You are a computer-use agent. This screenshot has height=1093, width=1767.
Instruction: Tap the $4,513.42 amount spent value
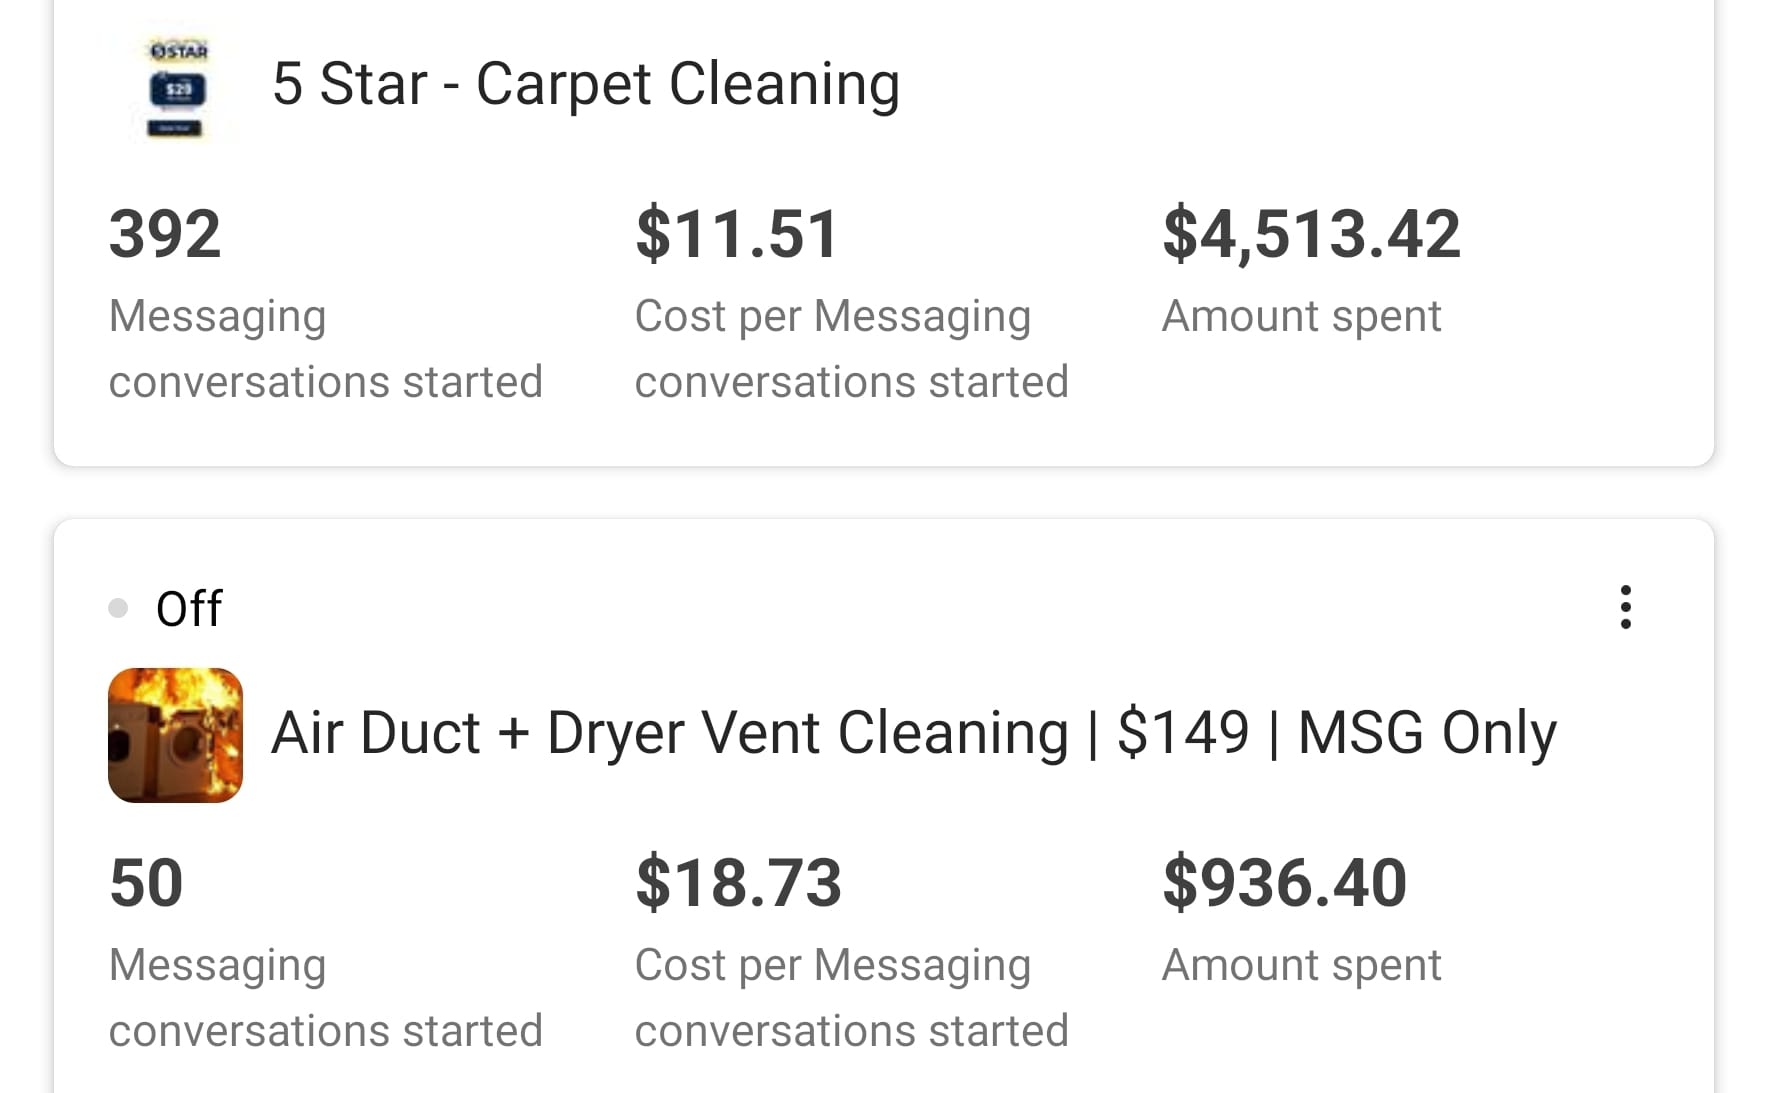click(1311, 234)
